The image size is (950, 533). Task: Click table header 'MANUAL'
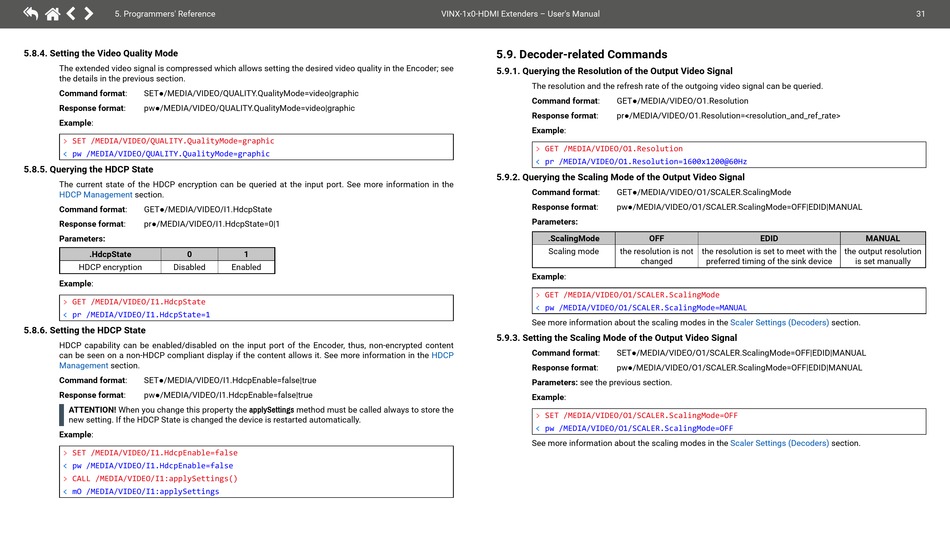883,239
